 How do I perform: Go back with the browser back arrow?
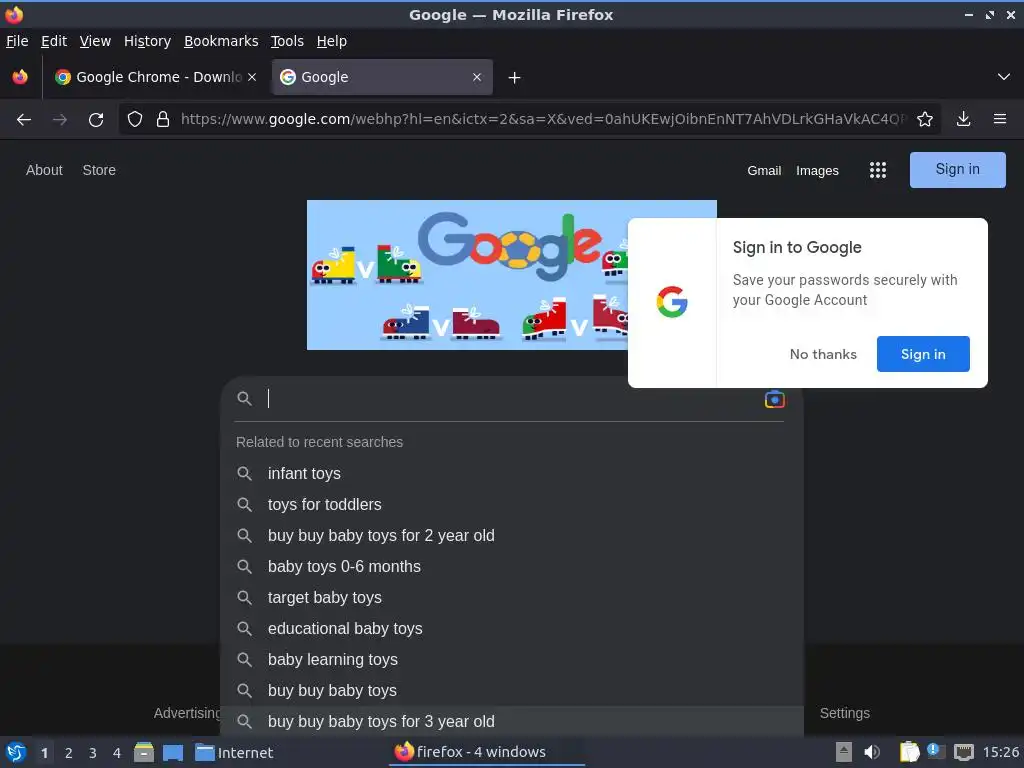tap(24, 120)
